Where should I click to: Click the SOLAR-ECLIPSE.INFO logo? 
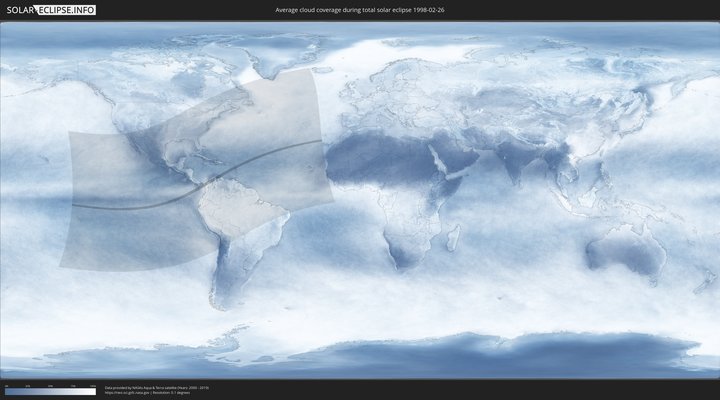pos(51,10)
